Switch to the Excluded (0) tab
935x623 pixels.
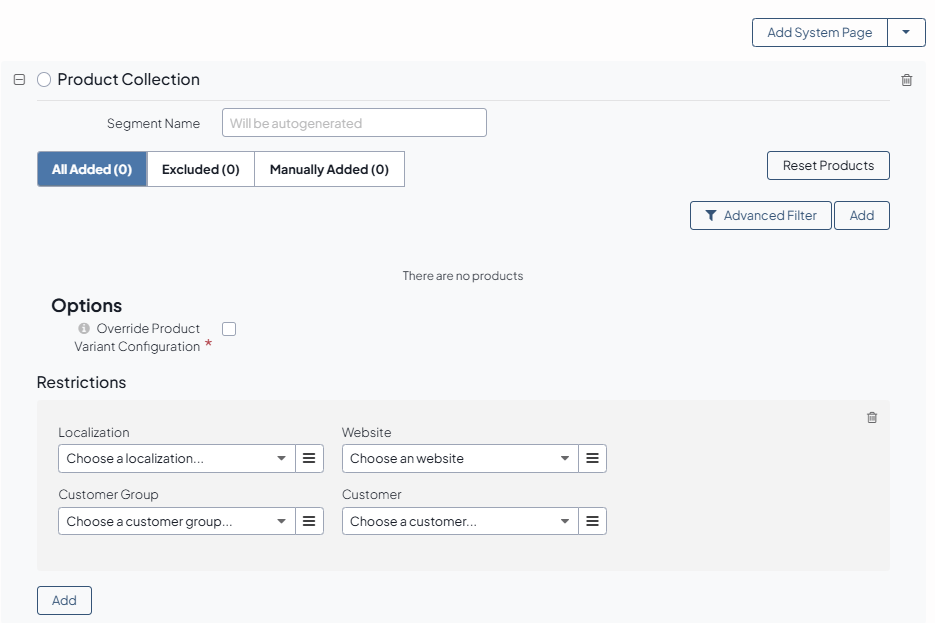tap(201, 169)
